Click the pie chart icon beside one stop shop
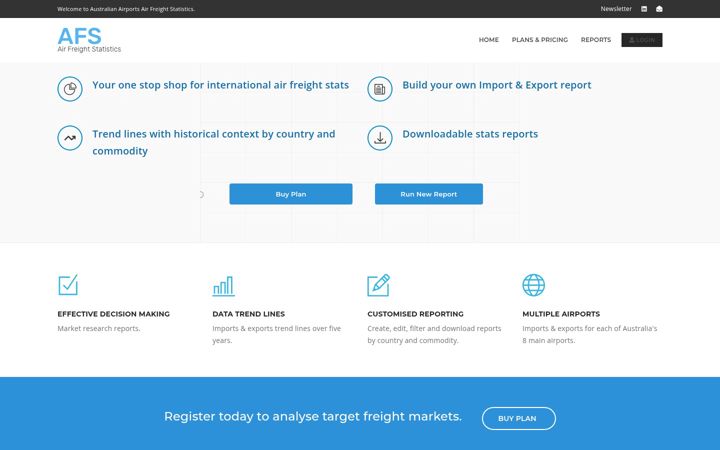This screenshot has width=720, height=450. pyautogui.click(x=70, y=89)
